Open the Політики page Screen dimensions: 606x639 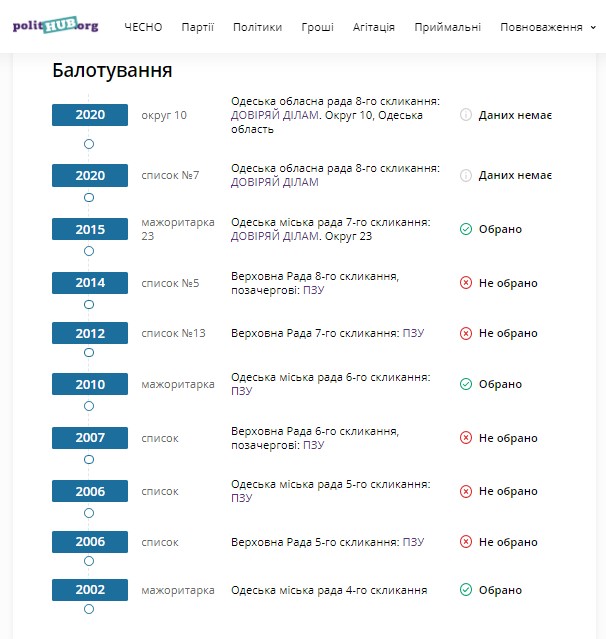[257, 27]
